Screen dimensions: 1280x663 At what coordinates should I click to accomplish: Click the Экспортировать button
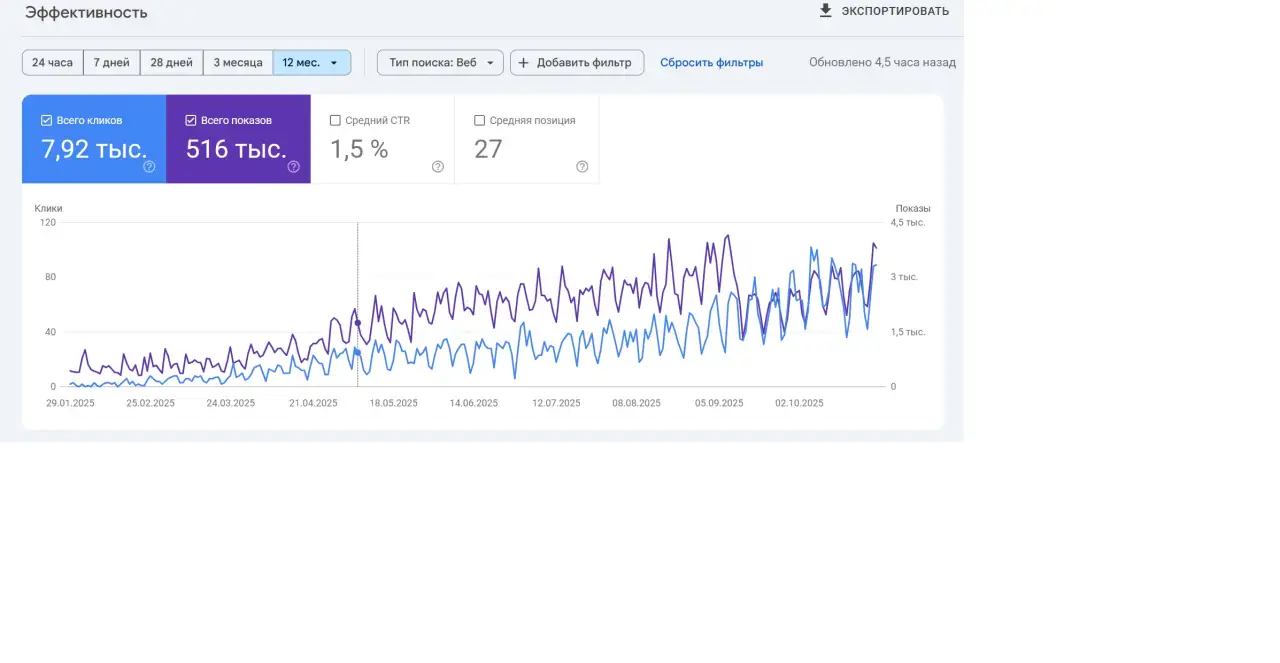click(x=885, y=11)
